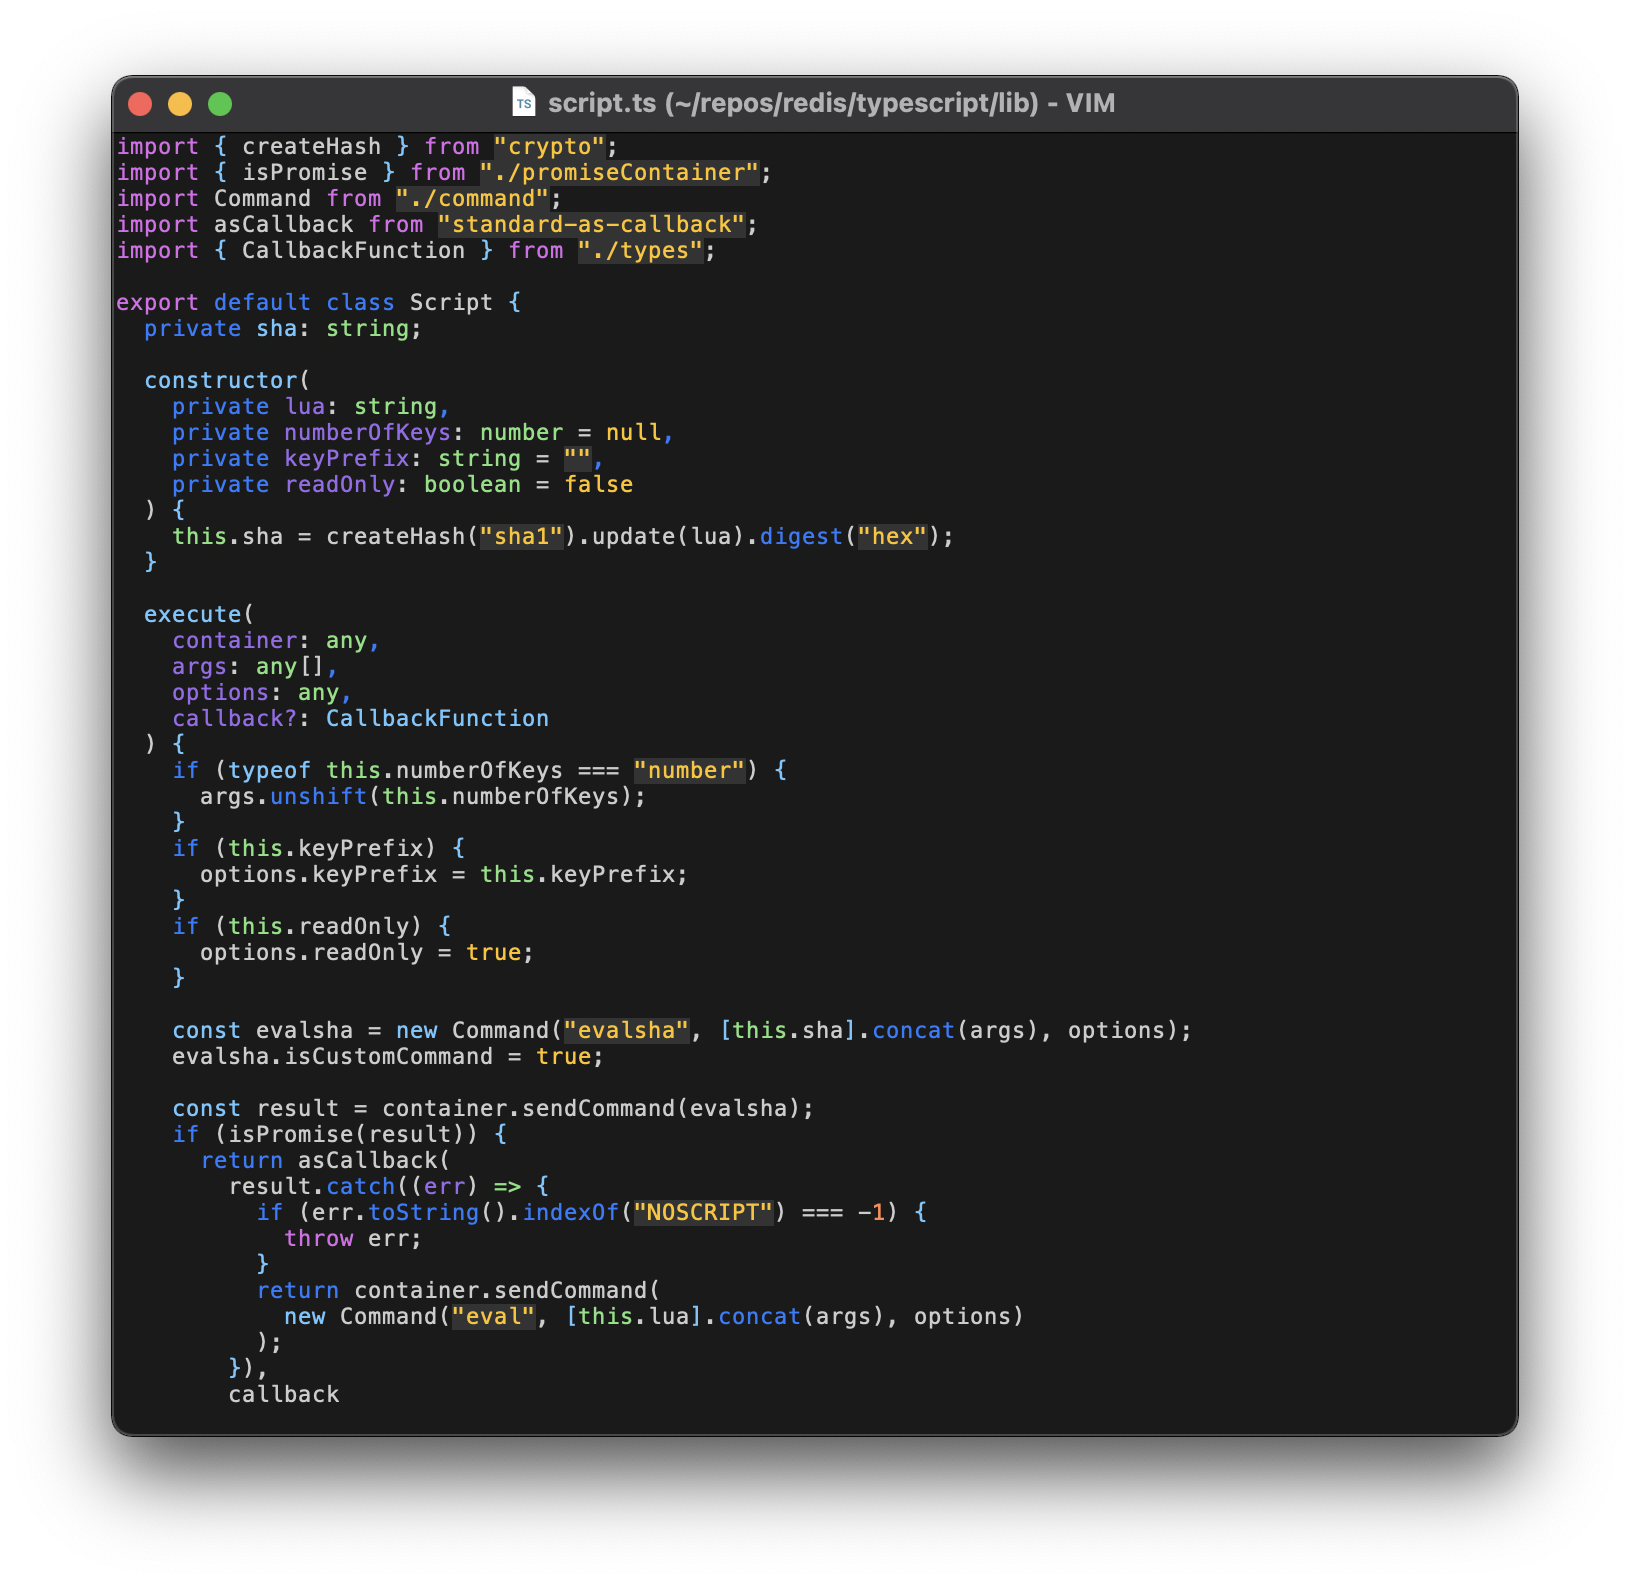Click the callback?: parameter name

tap(234, 719)
